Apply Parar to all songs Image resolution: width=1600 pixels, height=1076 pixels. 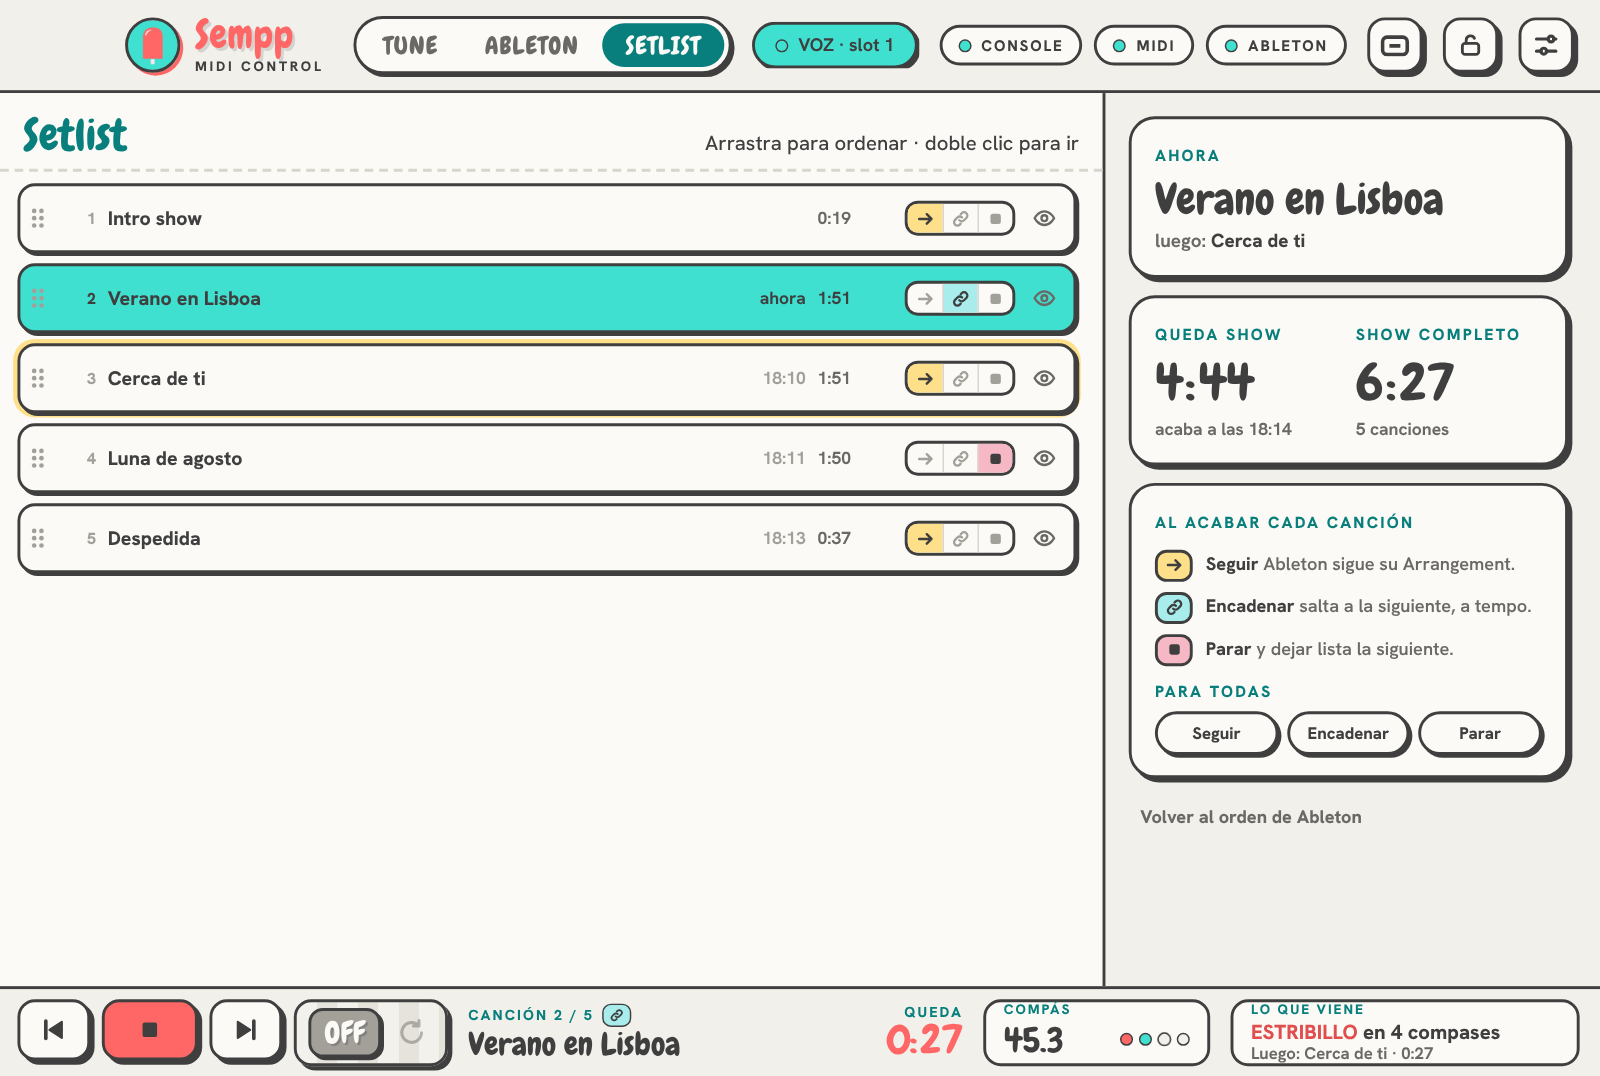(1480, 733)
